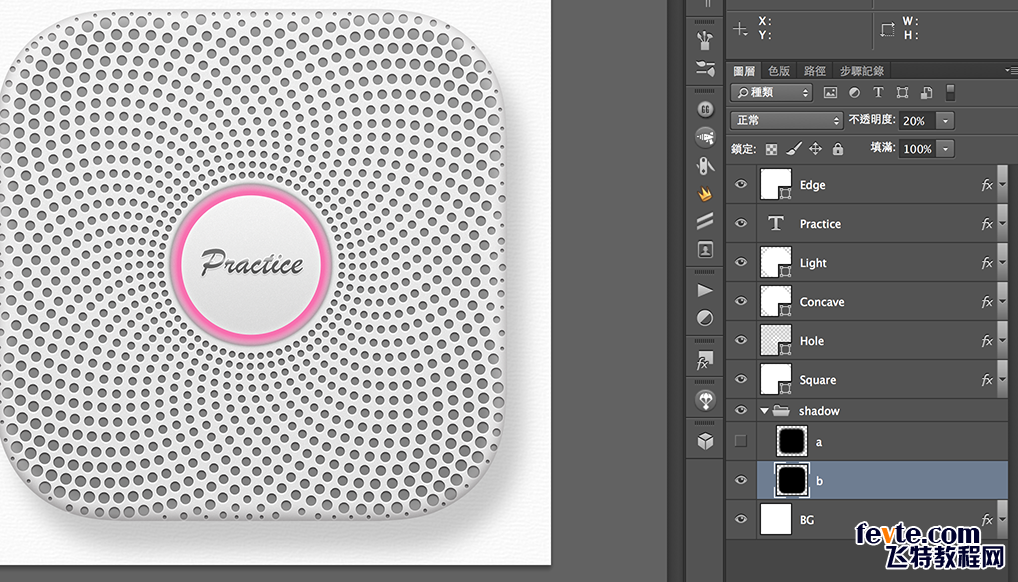The width and height of the screenshot is (1018, 582).
Task: Click the lock position move icon
Action: click(815, 149)
